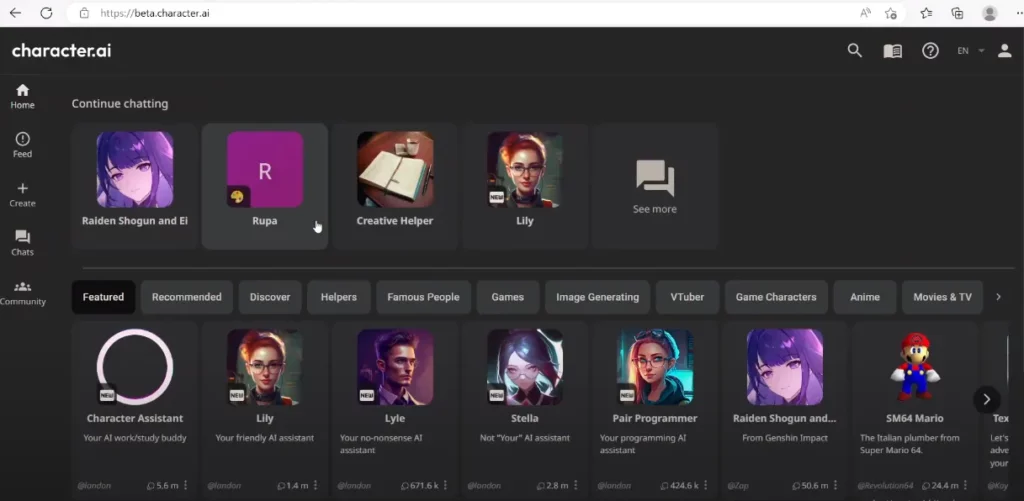Open options menu on Stella card

pyautogui.click(x=575, y=485)
